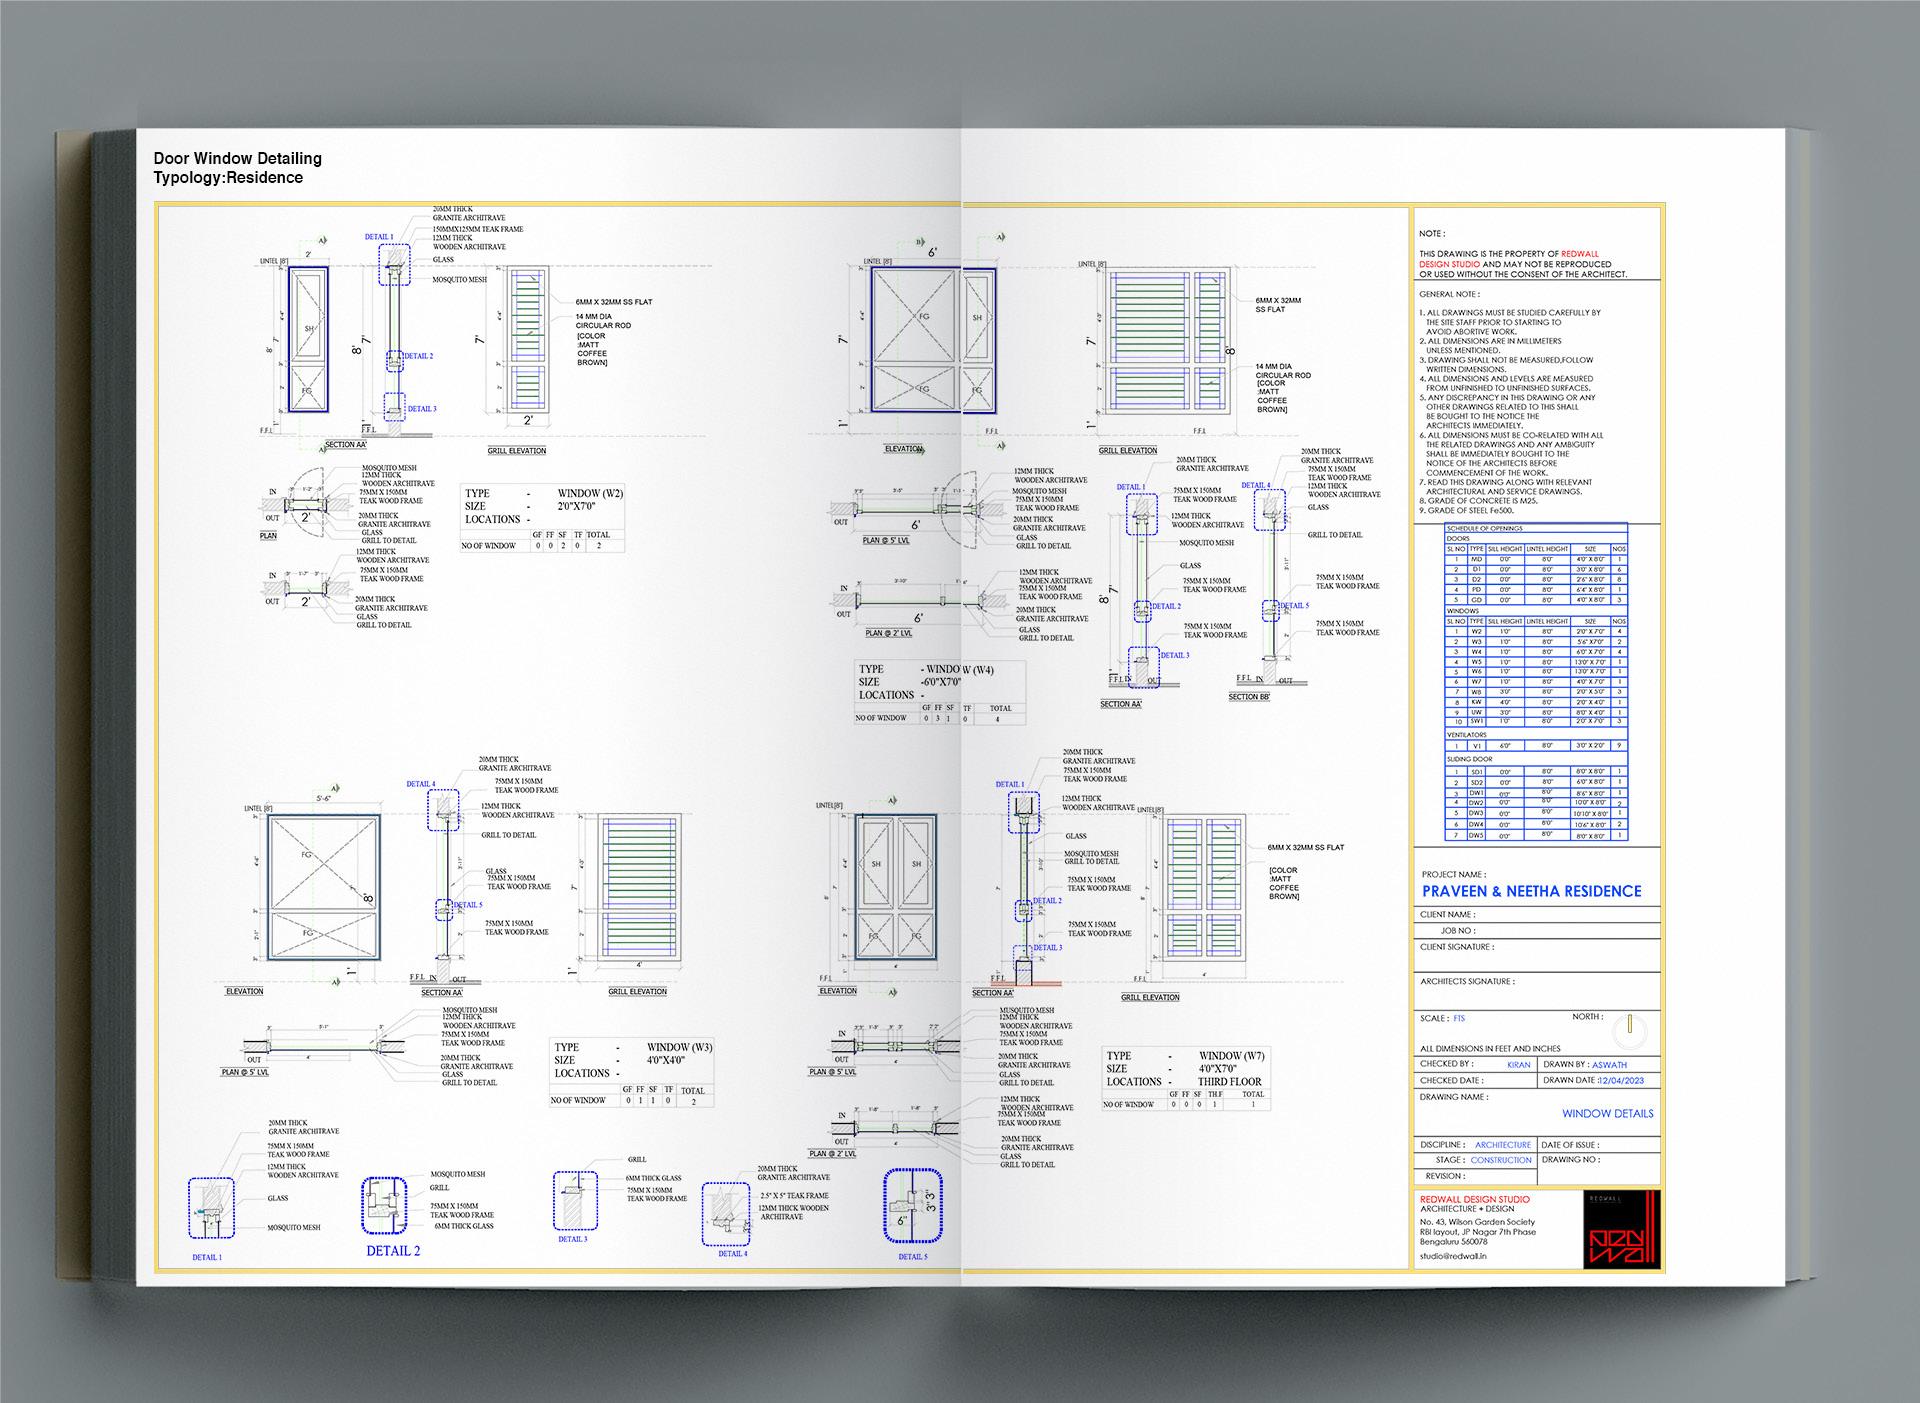Screen dimensions: 1920x1403
Task: Click the DETAIL 3 symbol at bottom
Action: coord(575,1201)
